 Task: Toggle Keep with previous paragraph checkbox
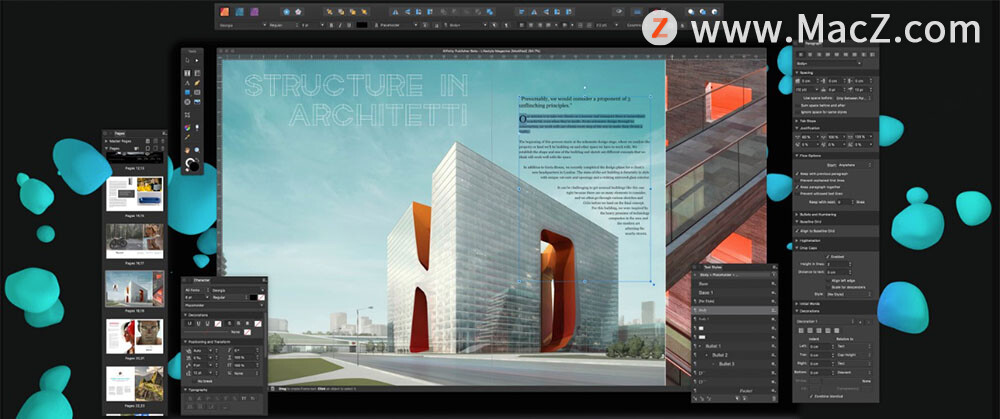797,174
